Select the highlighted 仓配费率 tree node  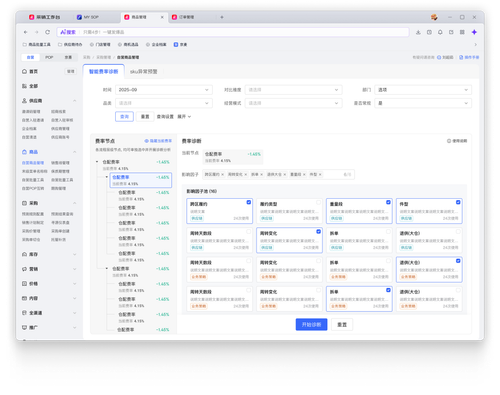tap(141, 180)
